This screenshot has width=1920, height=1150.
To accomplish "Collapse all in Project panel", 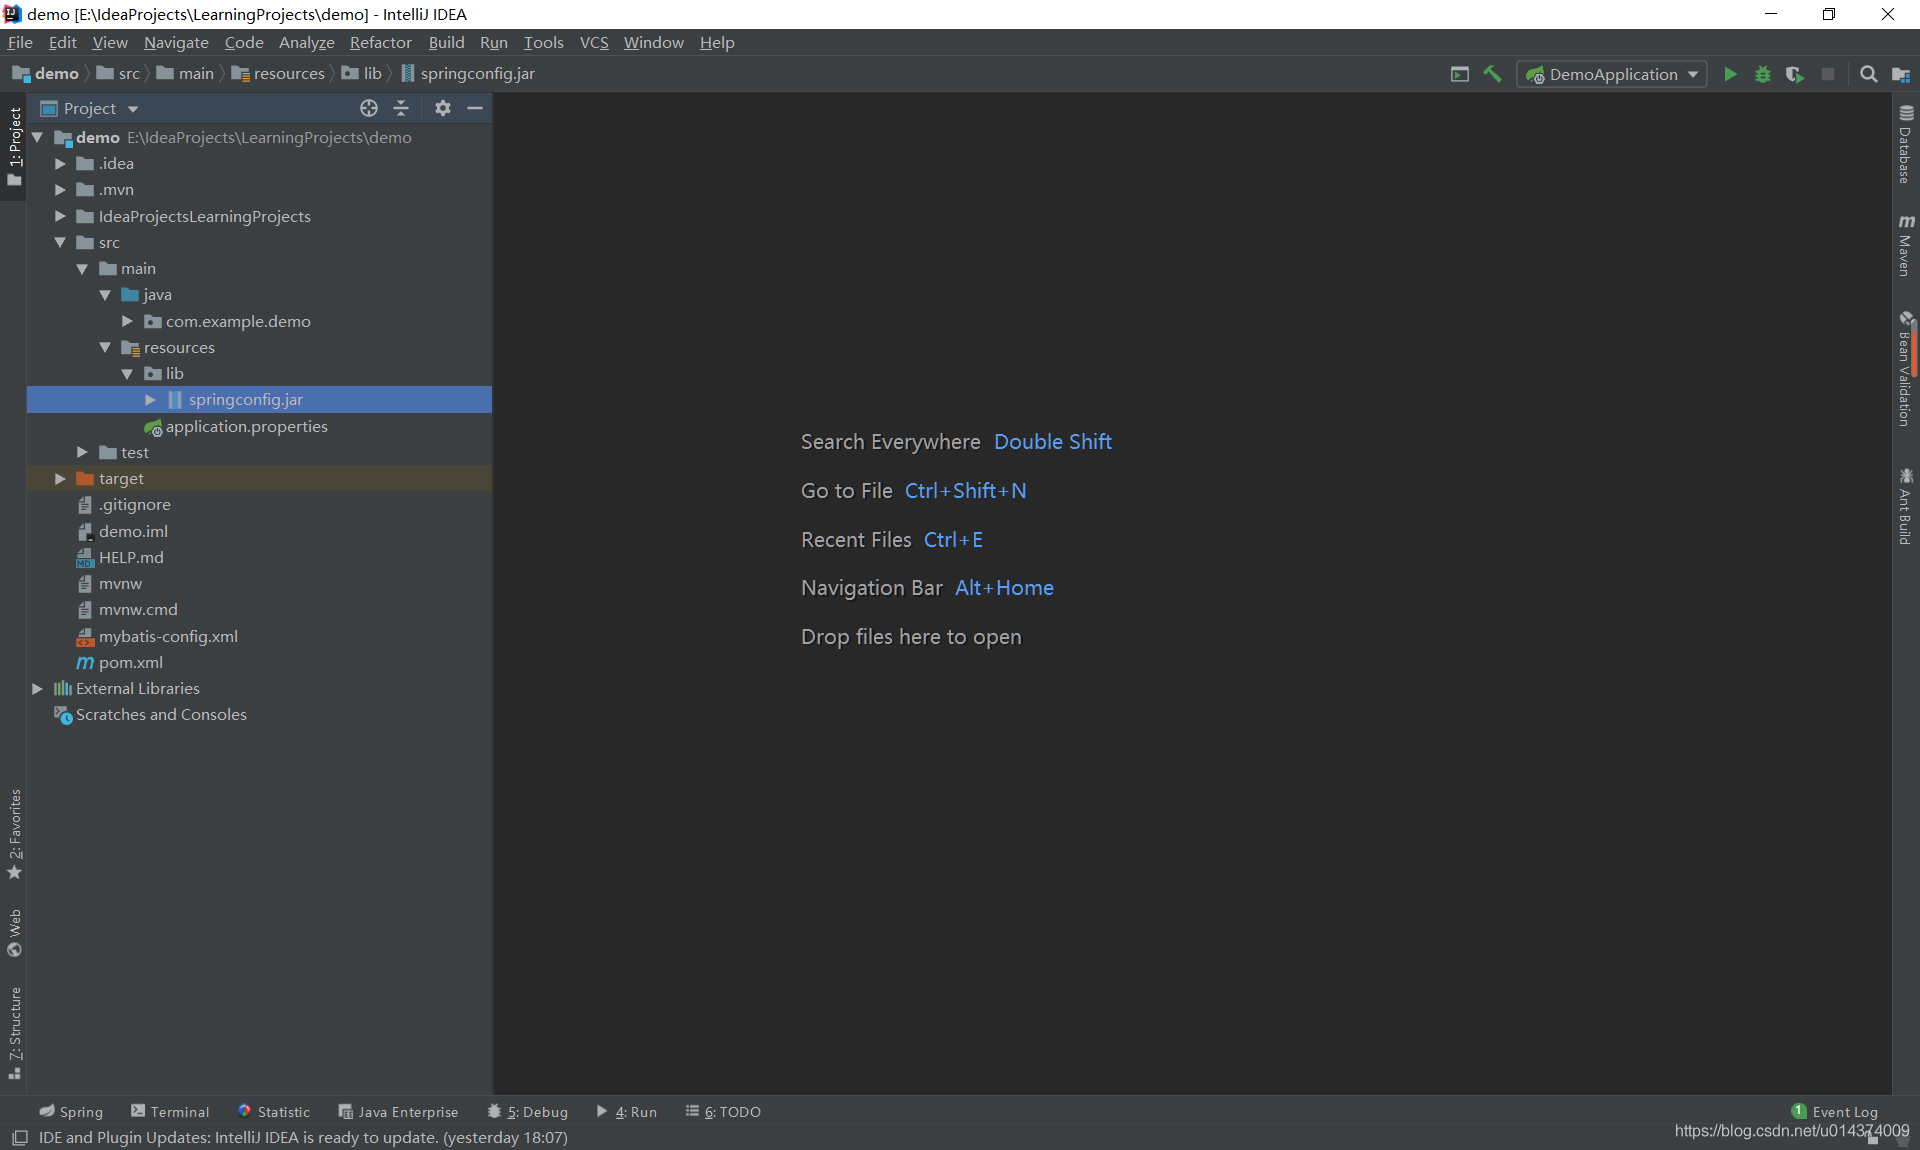I will click(401, 108).
